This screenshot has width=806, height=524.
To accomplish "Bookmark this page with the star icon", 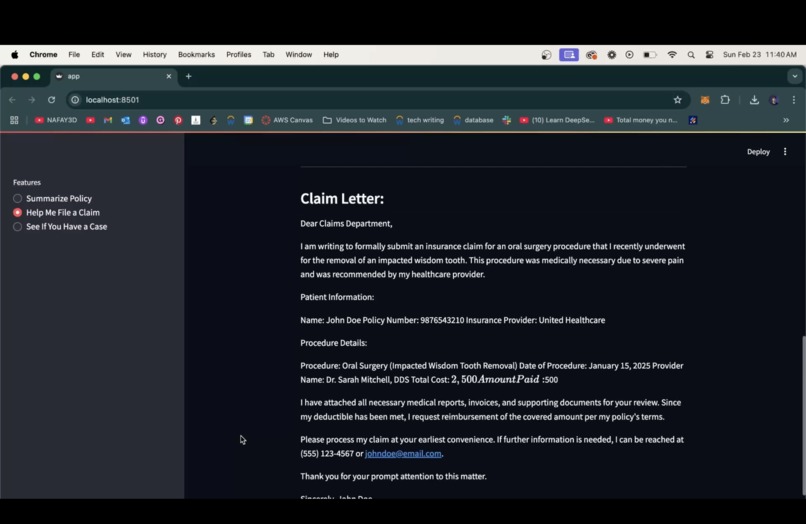I will click(x=677, y=100).
